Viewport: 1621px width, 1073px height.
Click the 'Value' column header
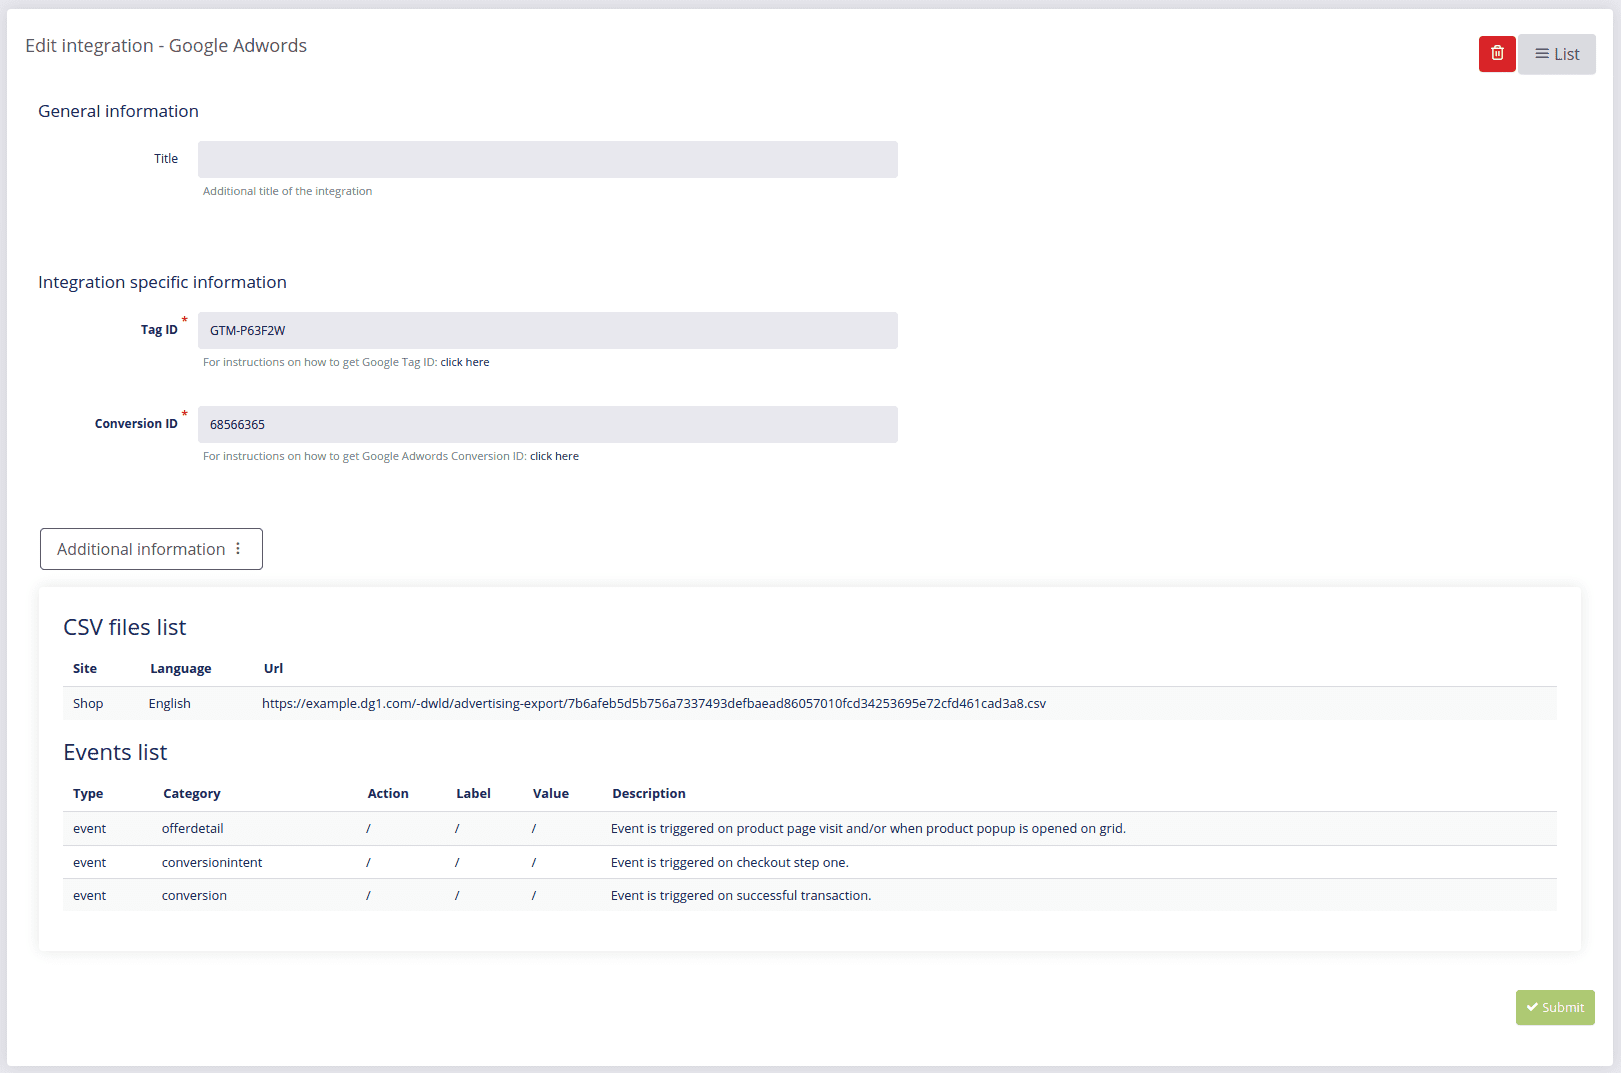(x=551, y=793)
